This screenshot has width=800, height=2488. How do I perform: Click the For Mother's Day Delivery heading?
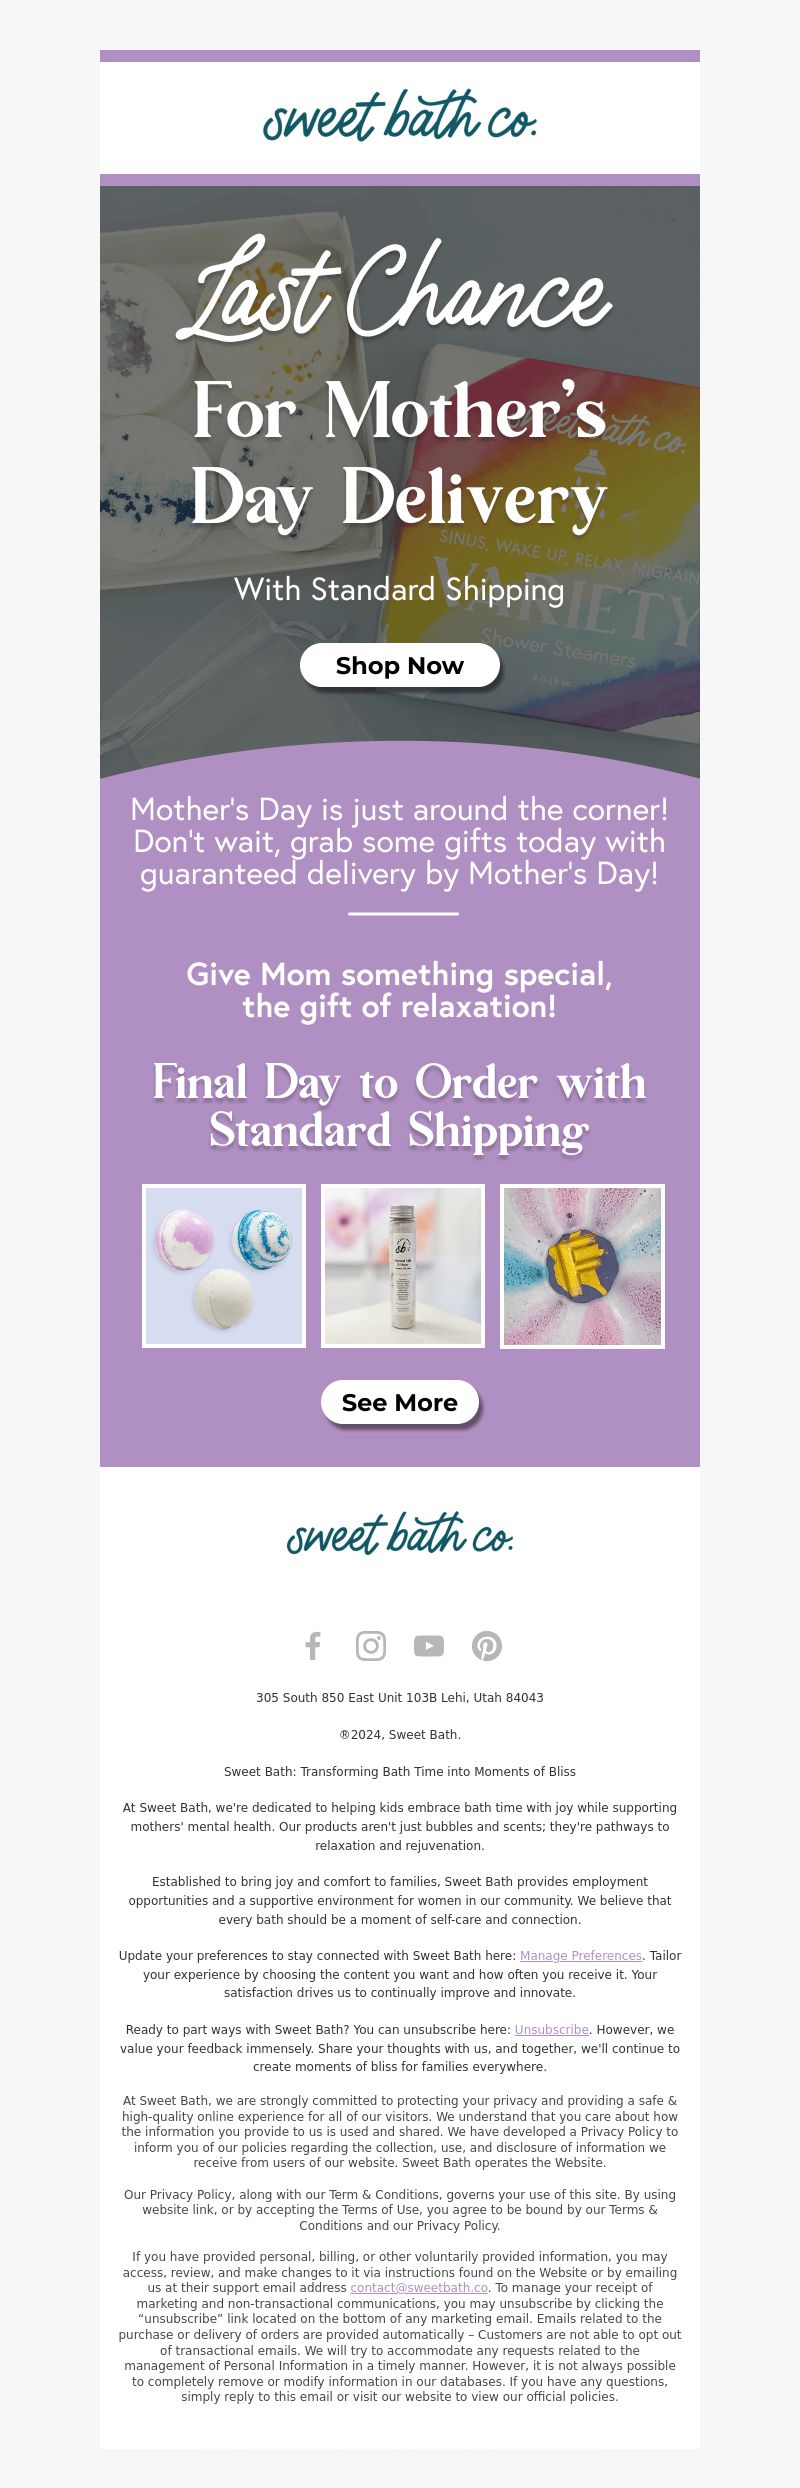[x=399, y=454]
